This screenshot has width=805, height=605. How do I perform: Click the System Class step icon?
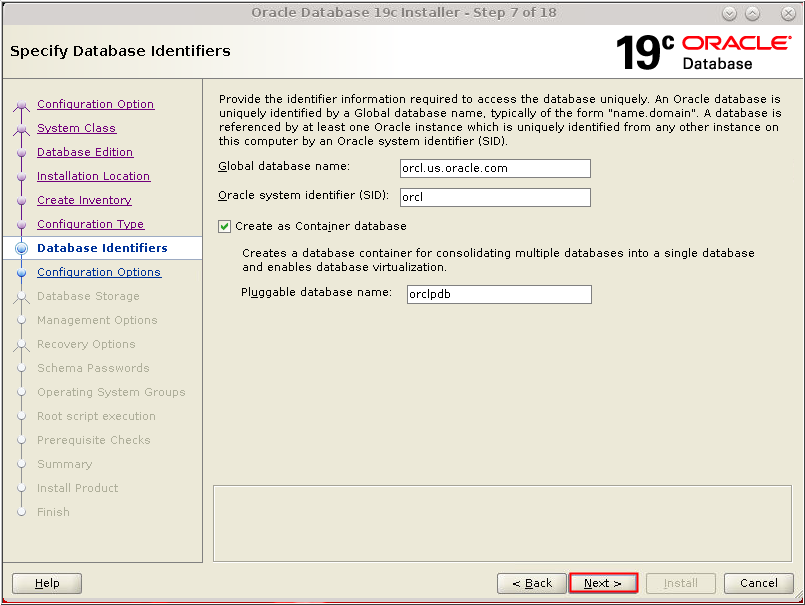click(24, 128)
